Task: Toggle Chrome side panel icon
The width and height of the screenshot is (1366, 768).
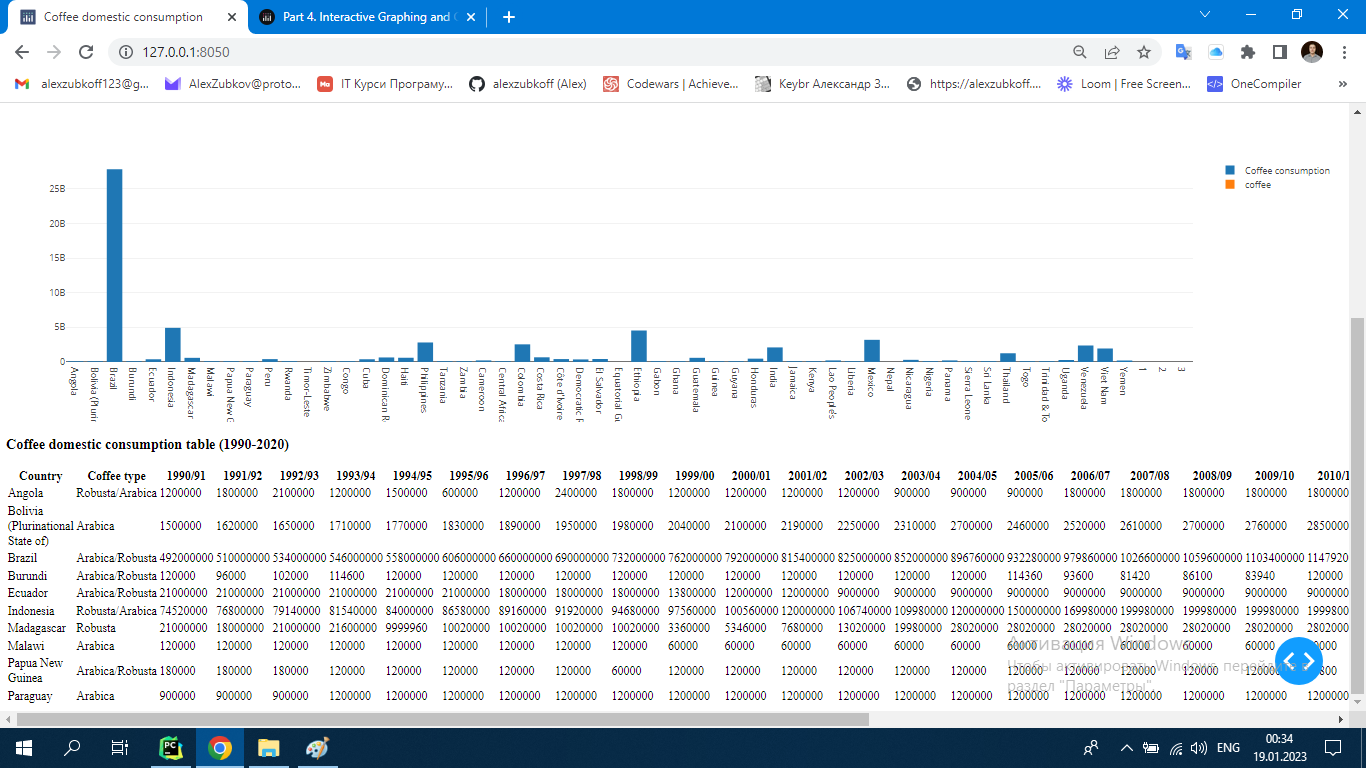Action: [x=1279, y=52]
